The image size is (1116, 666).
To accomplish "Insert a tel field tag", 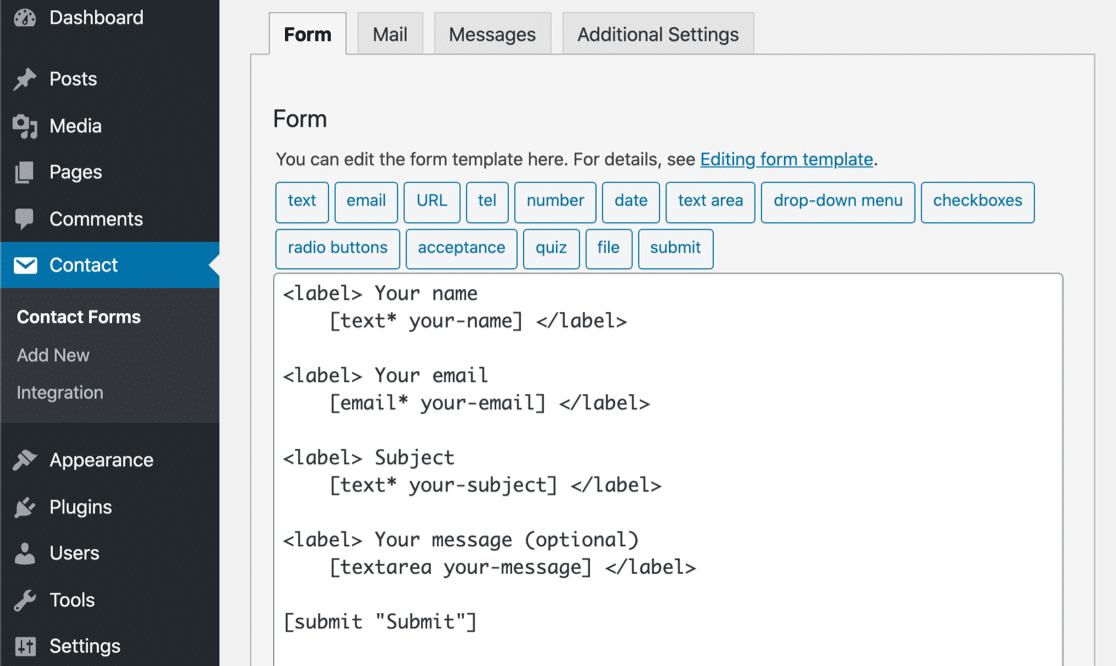I will pos(487,202).
